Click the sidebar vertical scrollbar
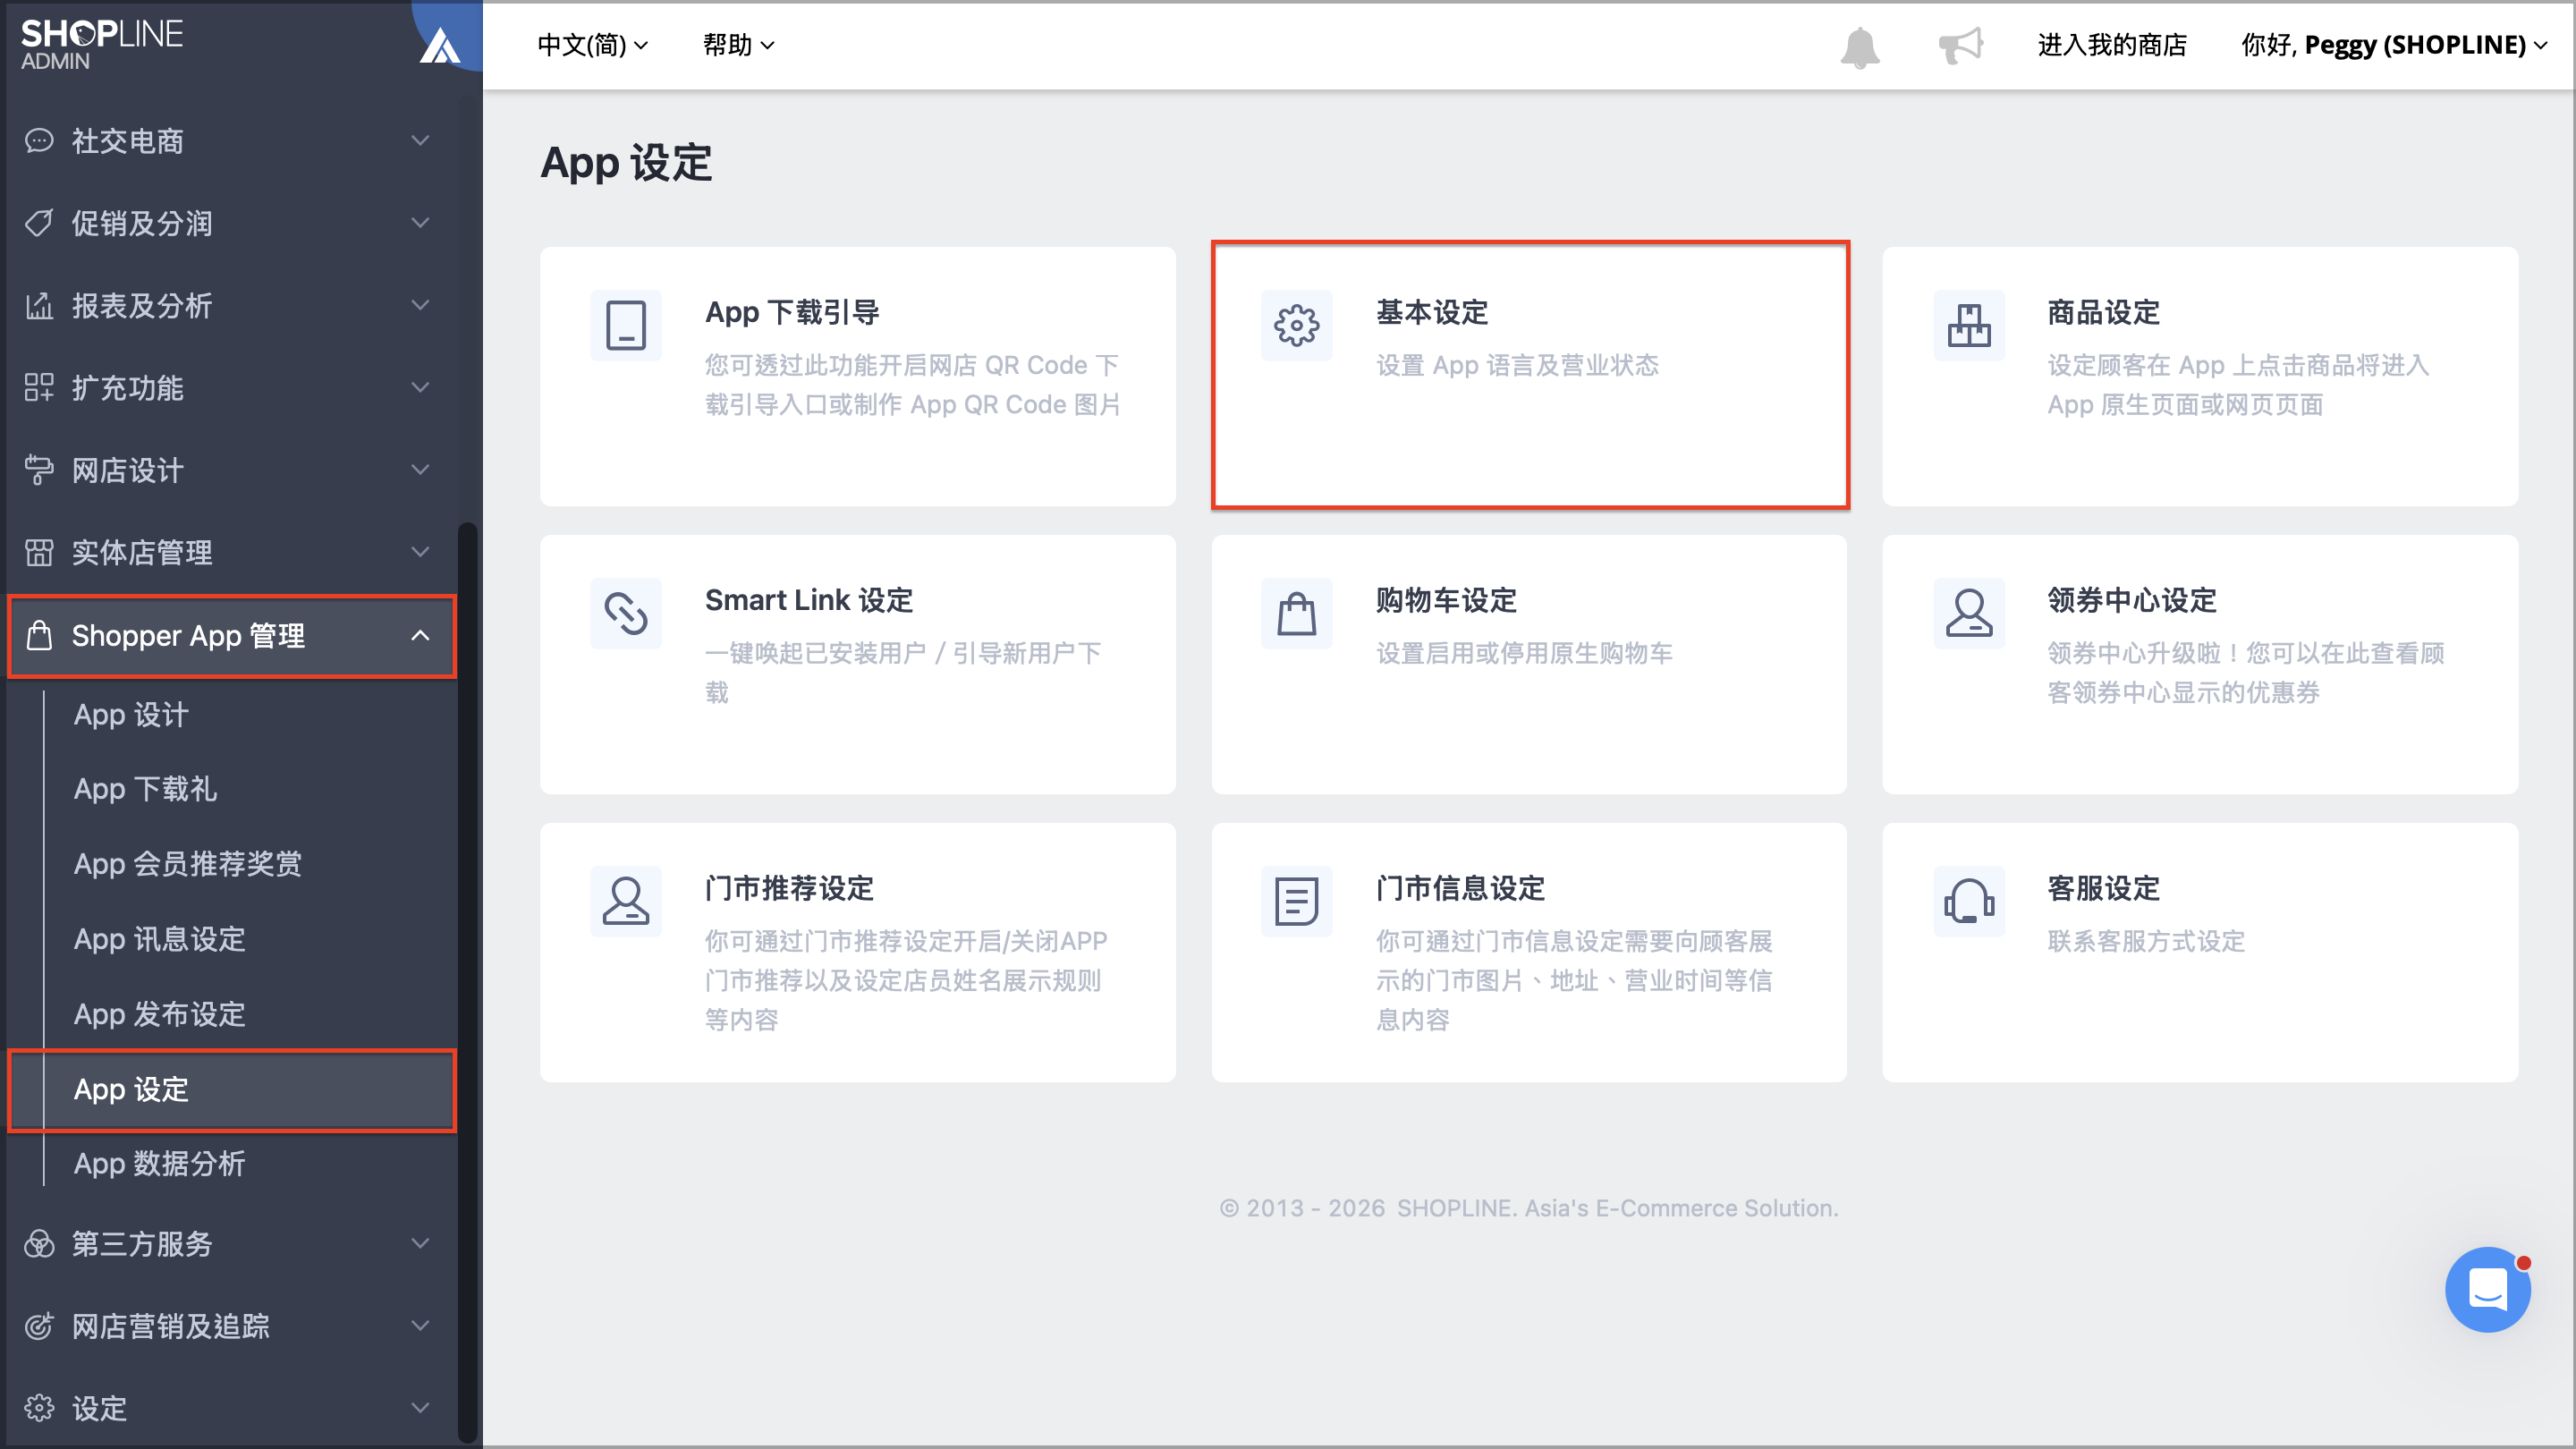 (x=467, y=980)
